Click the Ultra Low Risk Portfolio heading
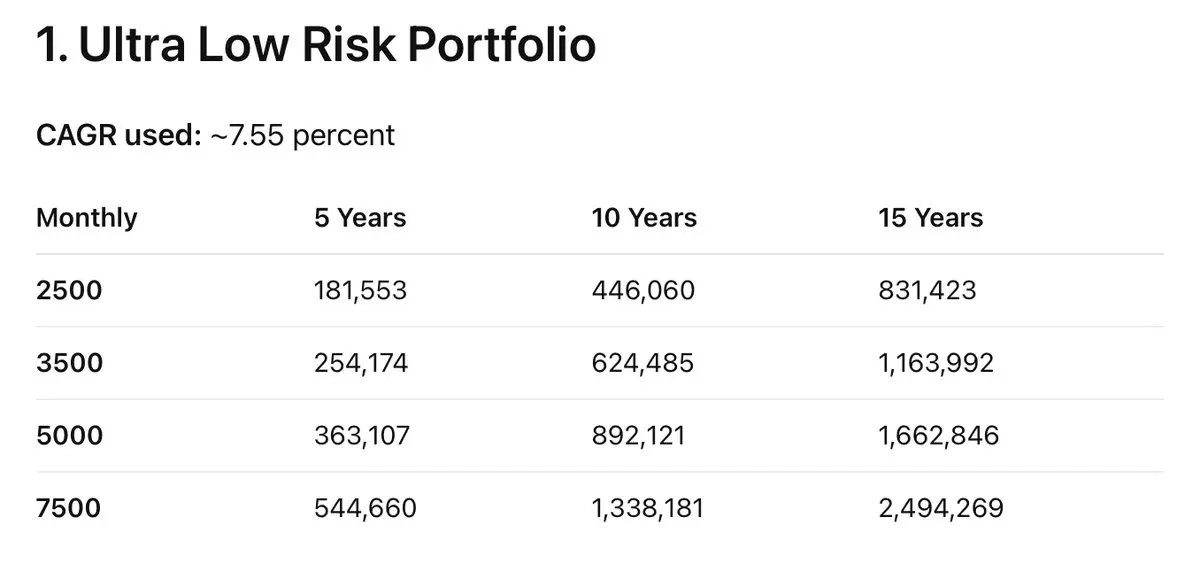Viewport: 1200px width, 579px height. 316,45
